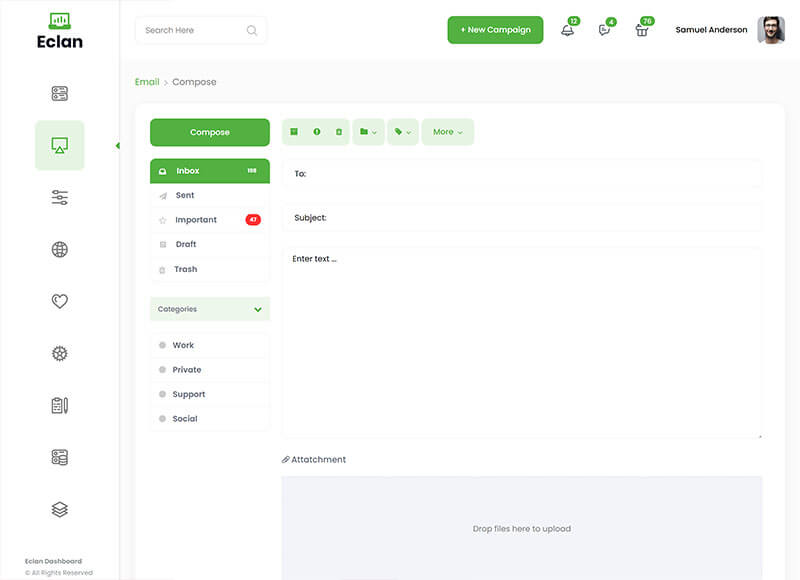Image resolution: width=800 pixels, height=580 pixels.
Task: Collapse the Categories section
Action: coord(257,310)
